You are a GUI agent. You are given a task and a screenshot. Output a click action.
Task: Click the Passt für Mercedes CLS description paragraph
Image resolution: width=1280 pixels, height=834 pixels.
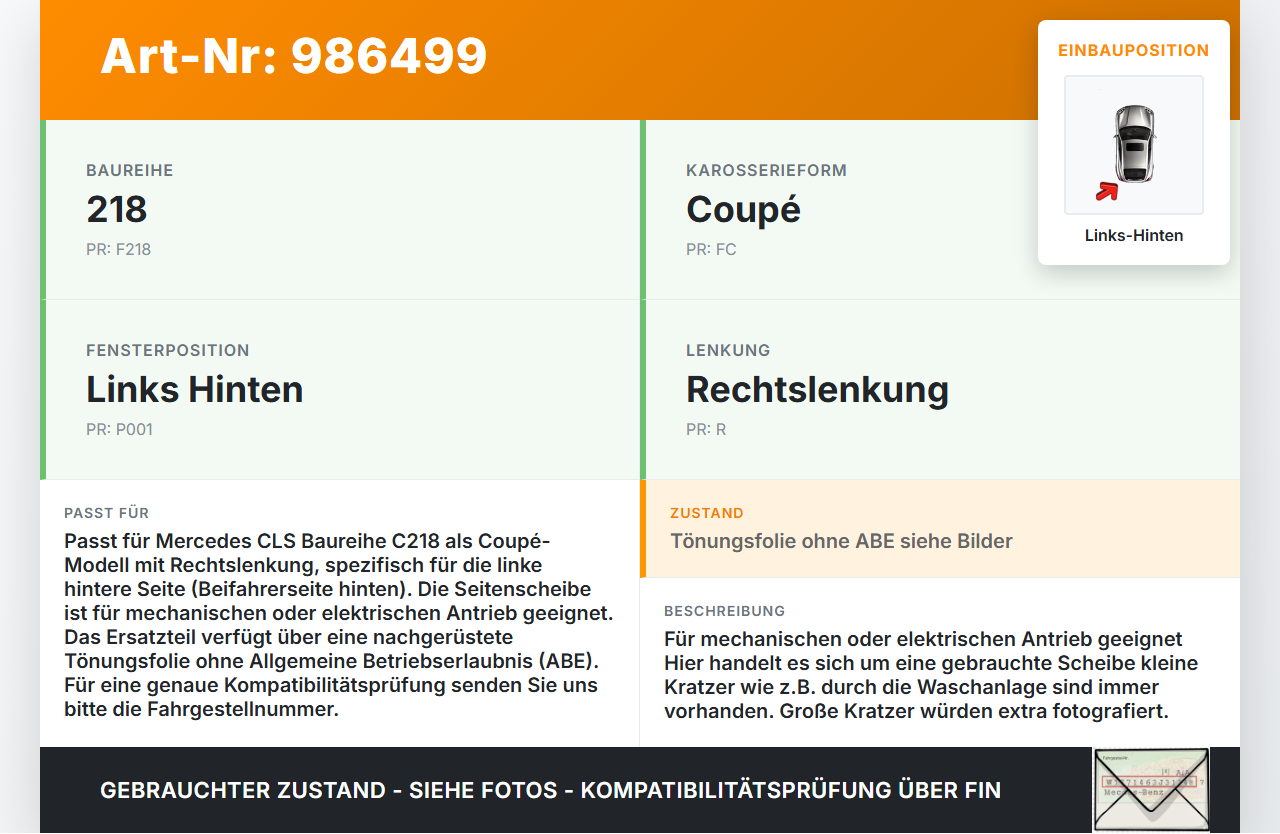click(x=339, y=625)
